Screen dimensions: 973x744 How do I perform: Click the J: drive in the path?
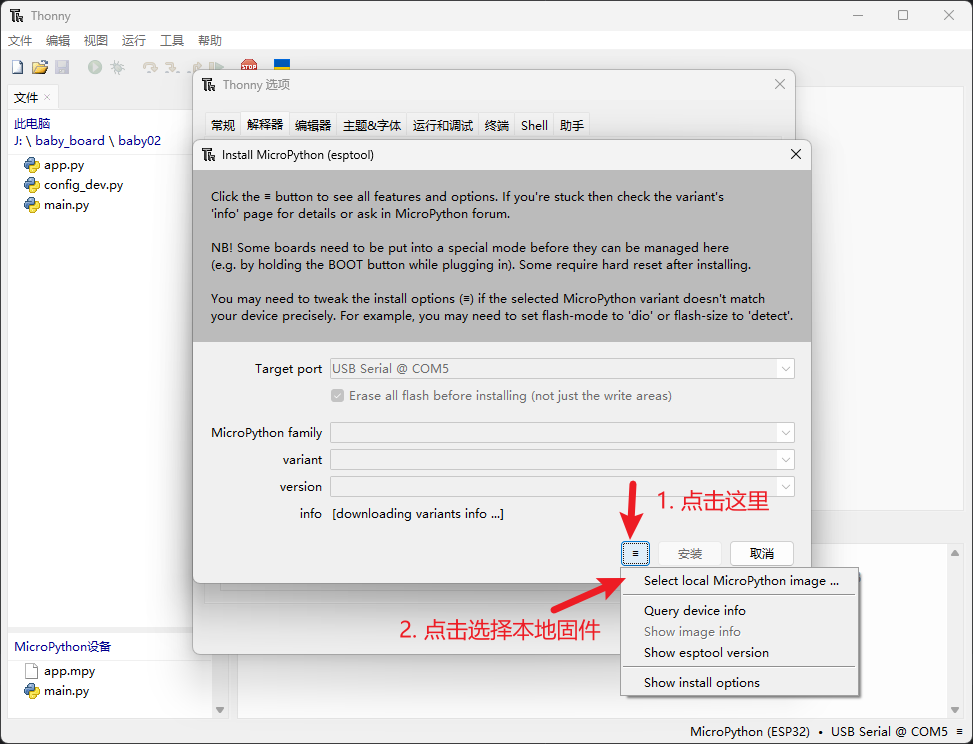tap(18, 141)
